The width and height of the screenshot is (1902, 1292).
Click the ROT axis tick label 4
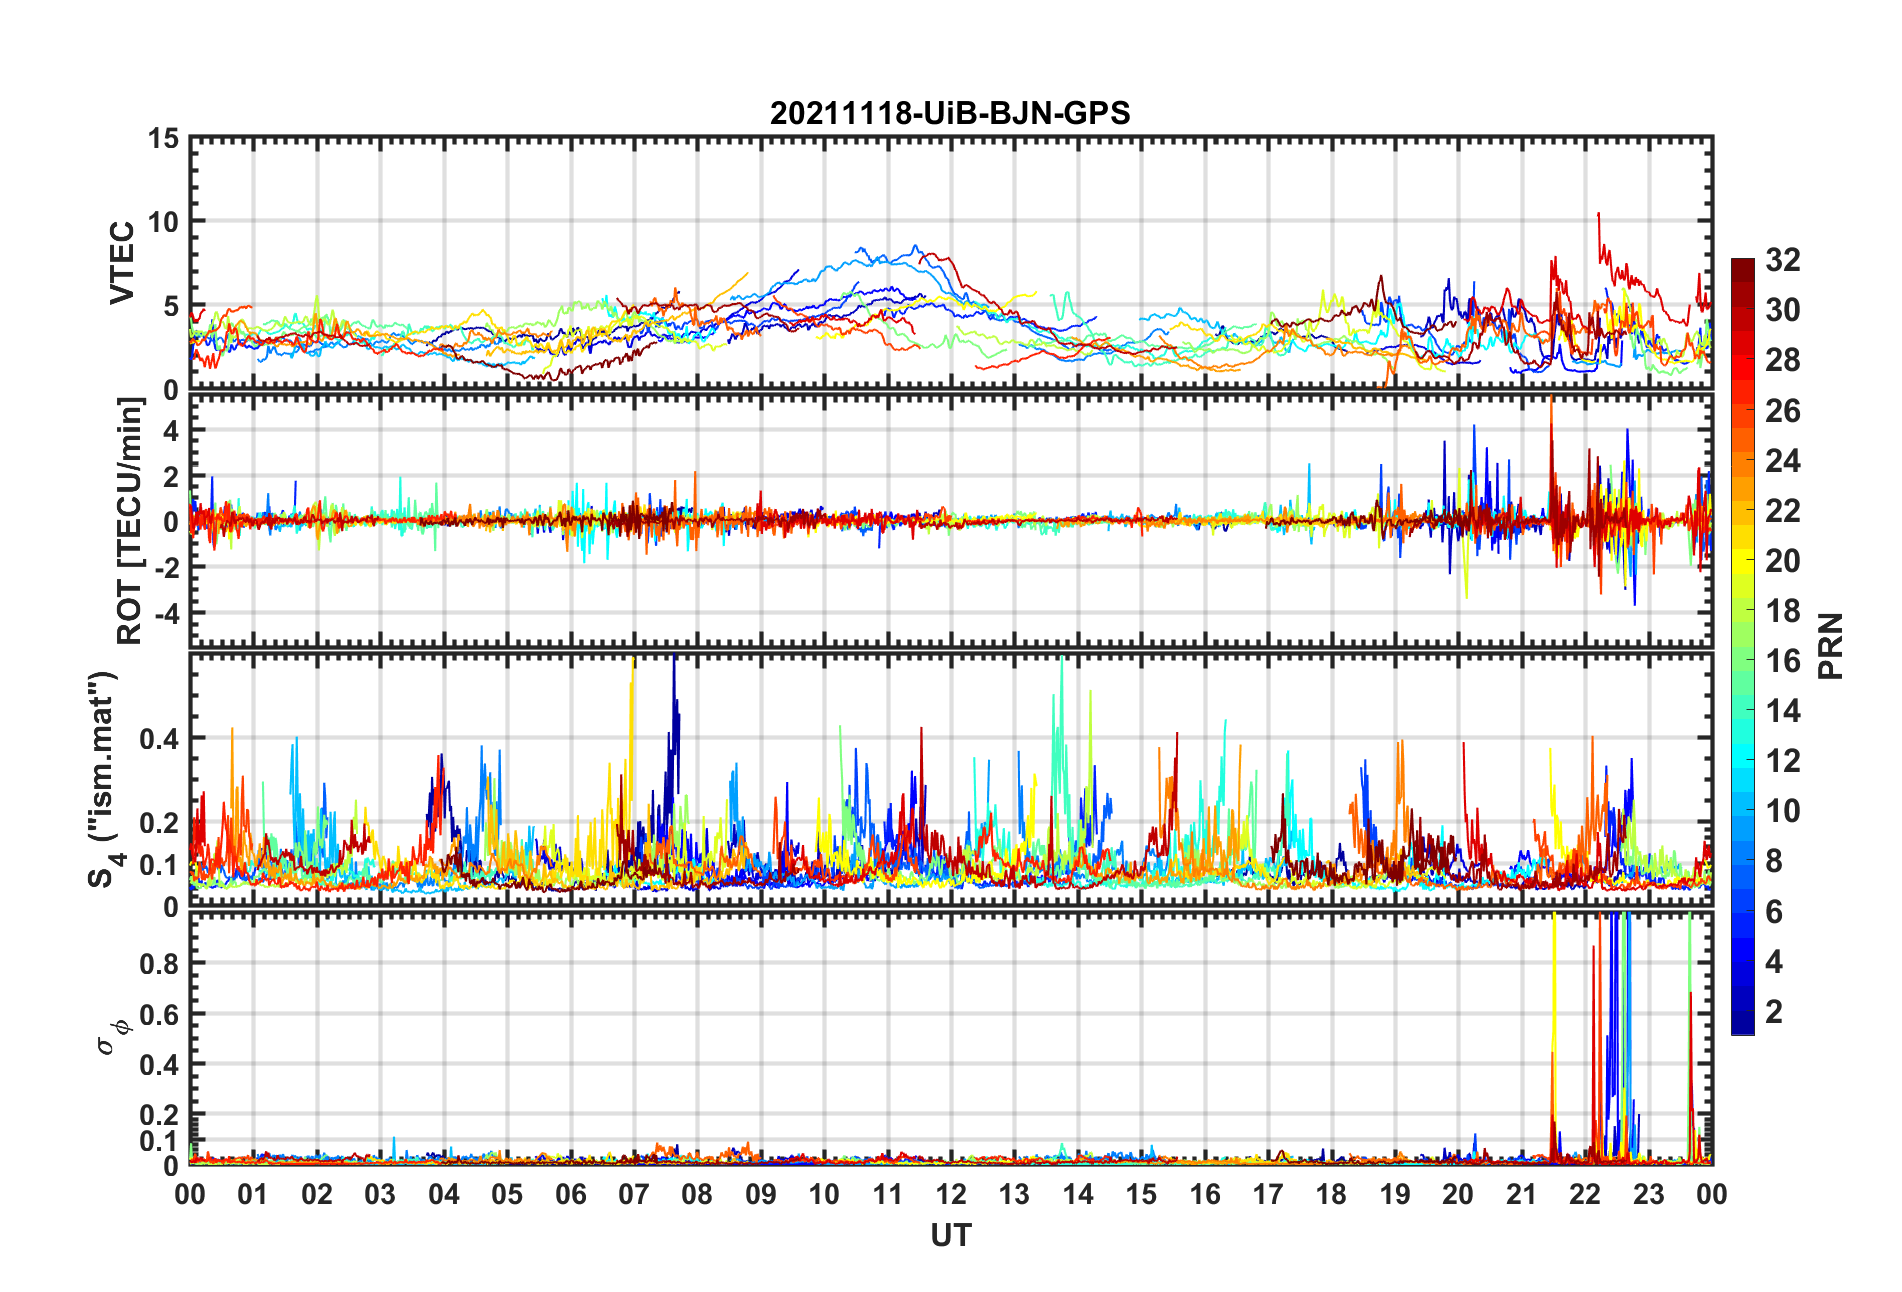[171, 431]
